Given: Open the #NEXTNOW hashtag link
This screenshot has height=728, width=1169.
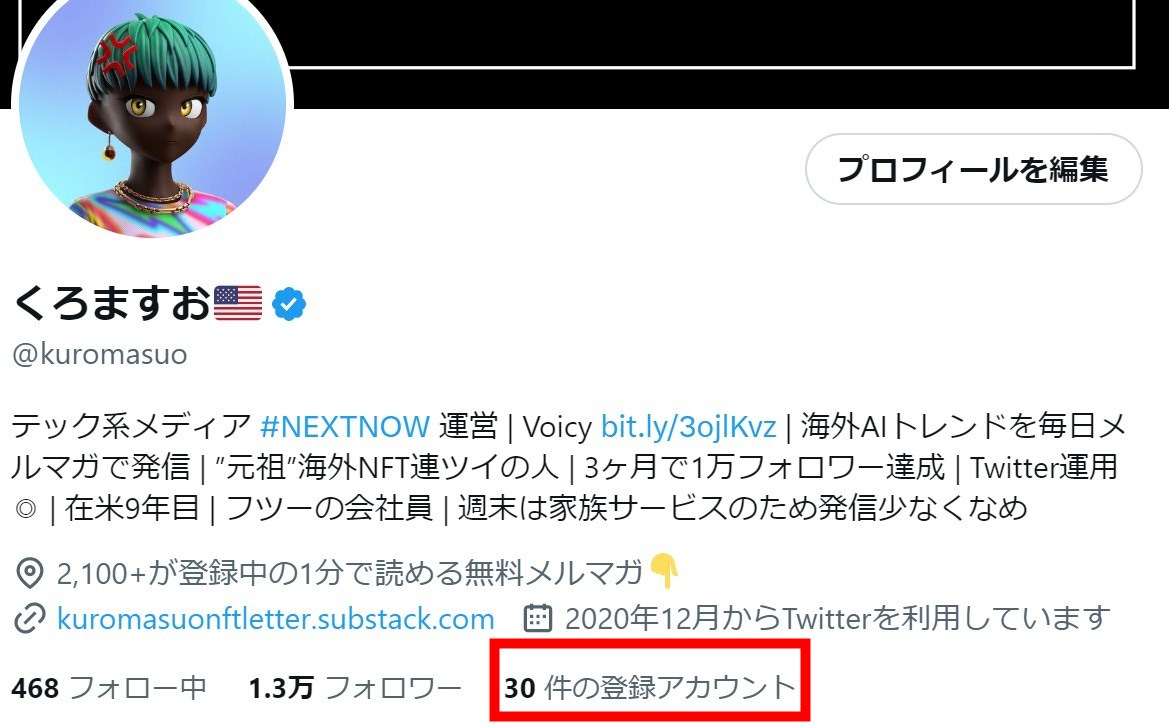Looking at the screenshot, I should (344, 427).
